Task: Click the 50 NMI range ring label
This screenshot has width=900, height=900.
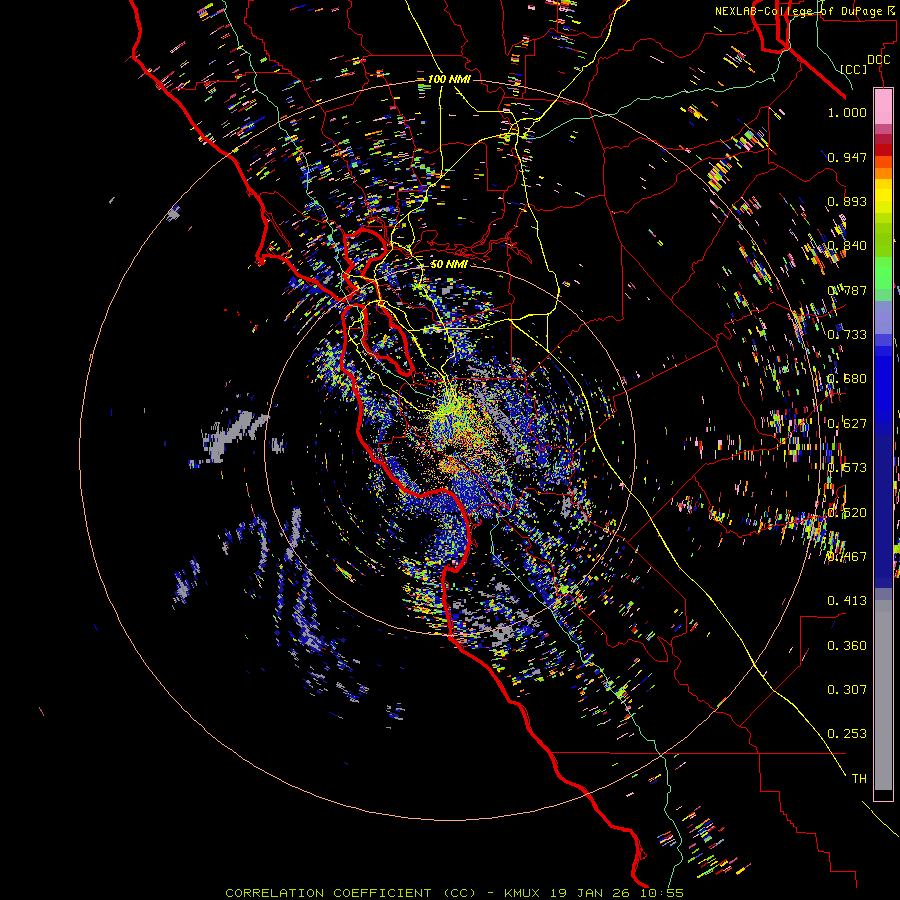Action: click(449, 264)
